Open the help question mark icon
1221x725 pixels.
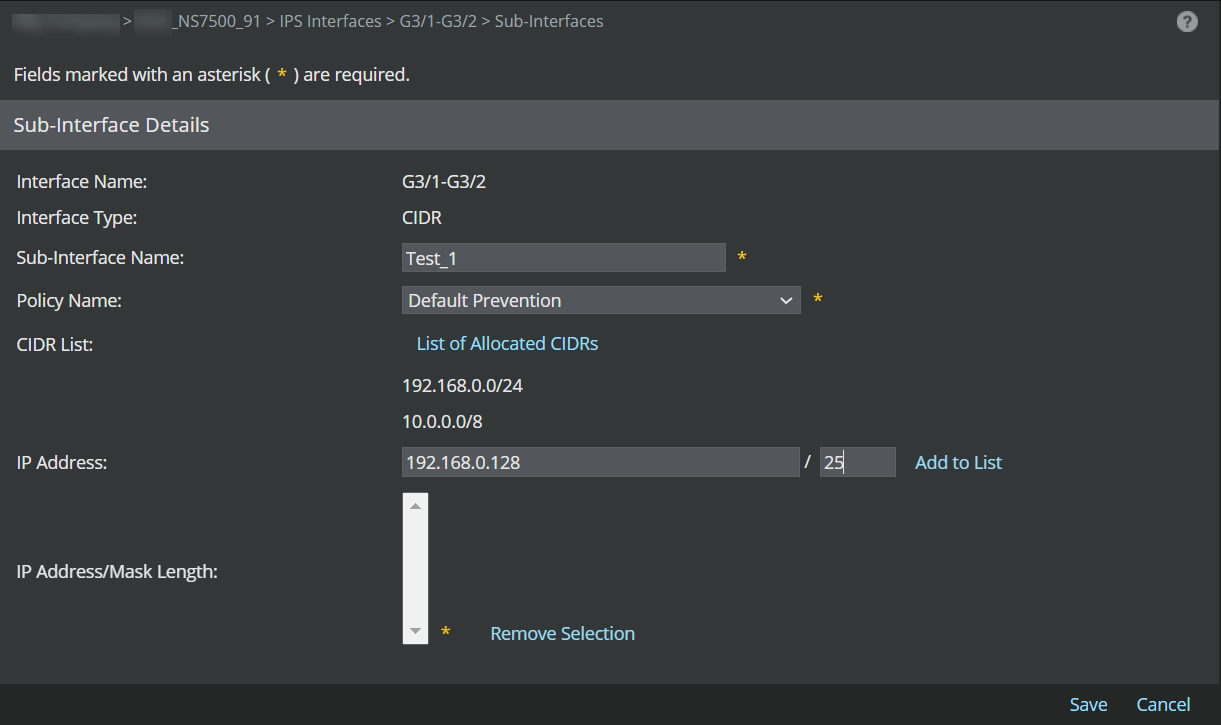pos(1187,22)
